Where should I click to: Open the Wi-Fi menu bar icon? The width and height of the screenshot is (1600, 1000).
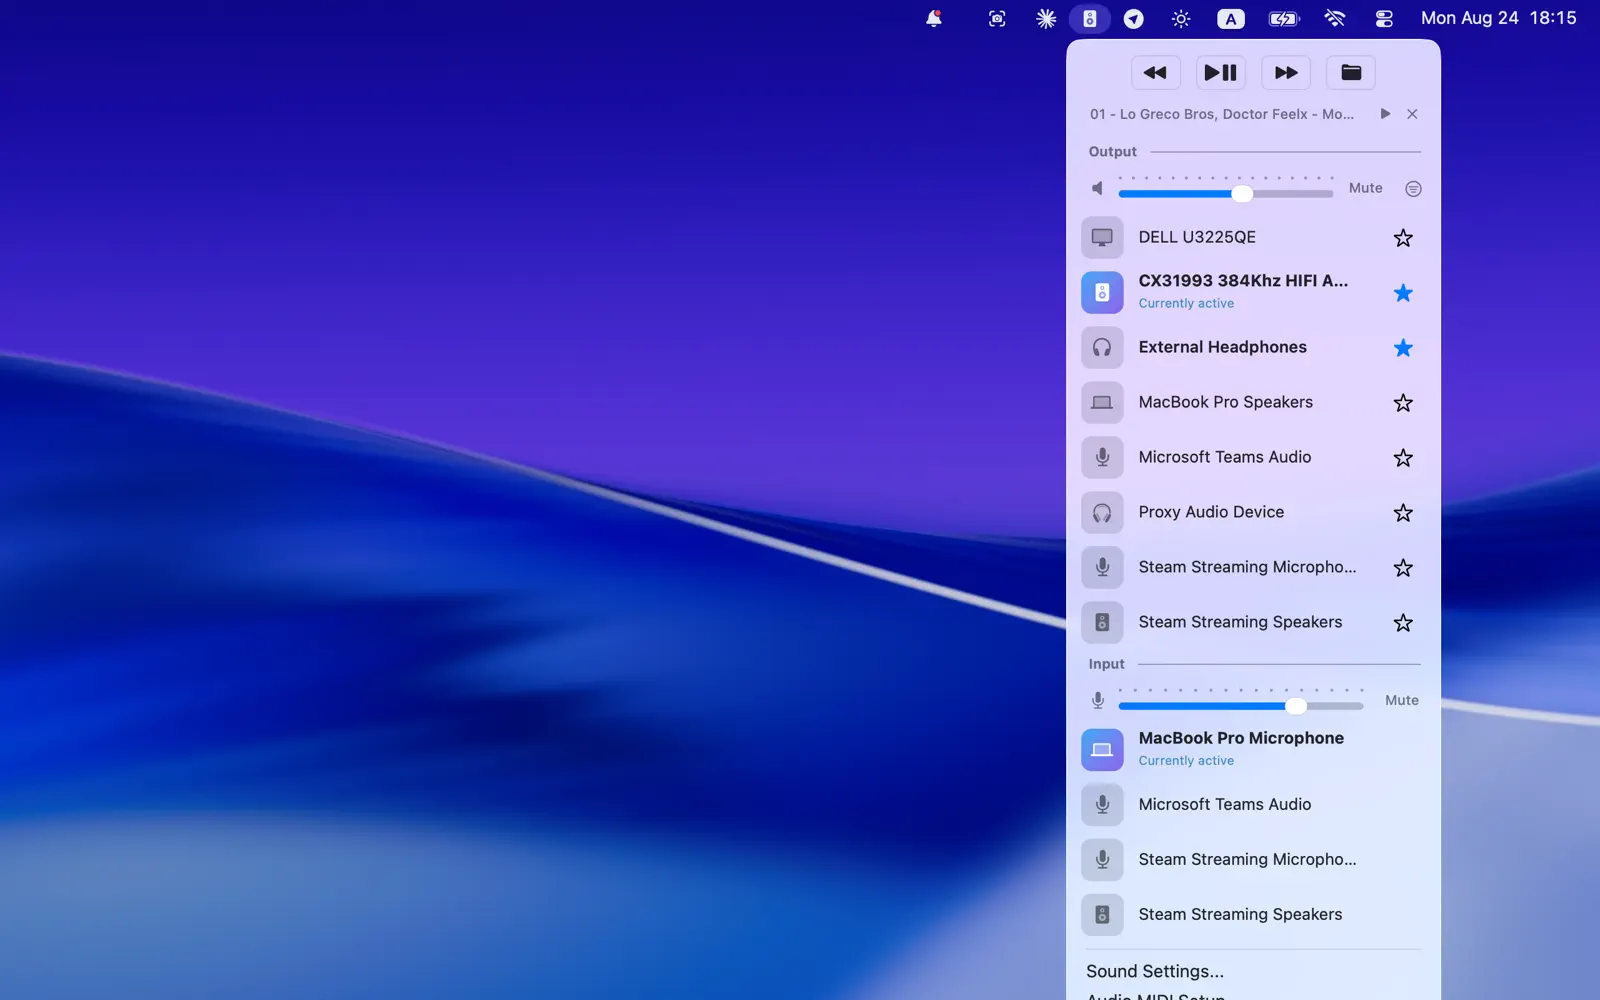tap(1335, 18)
